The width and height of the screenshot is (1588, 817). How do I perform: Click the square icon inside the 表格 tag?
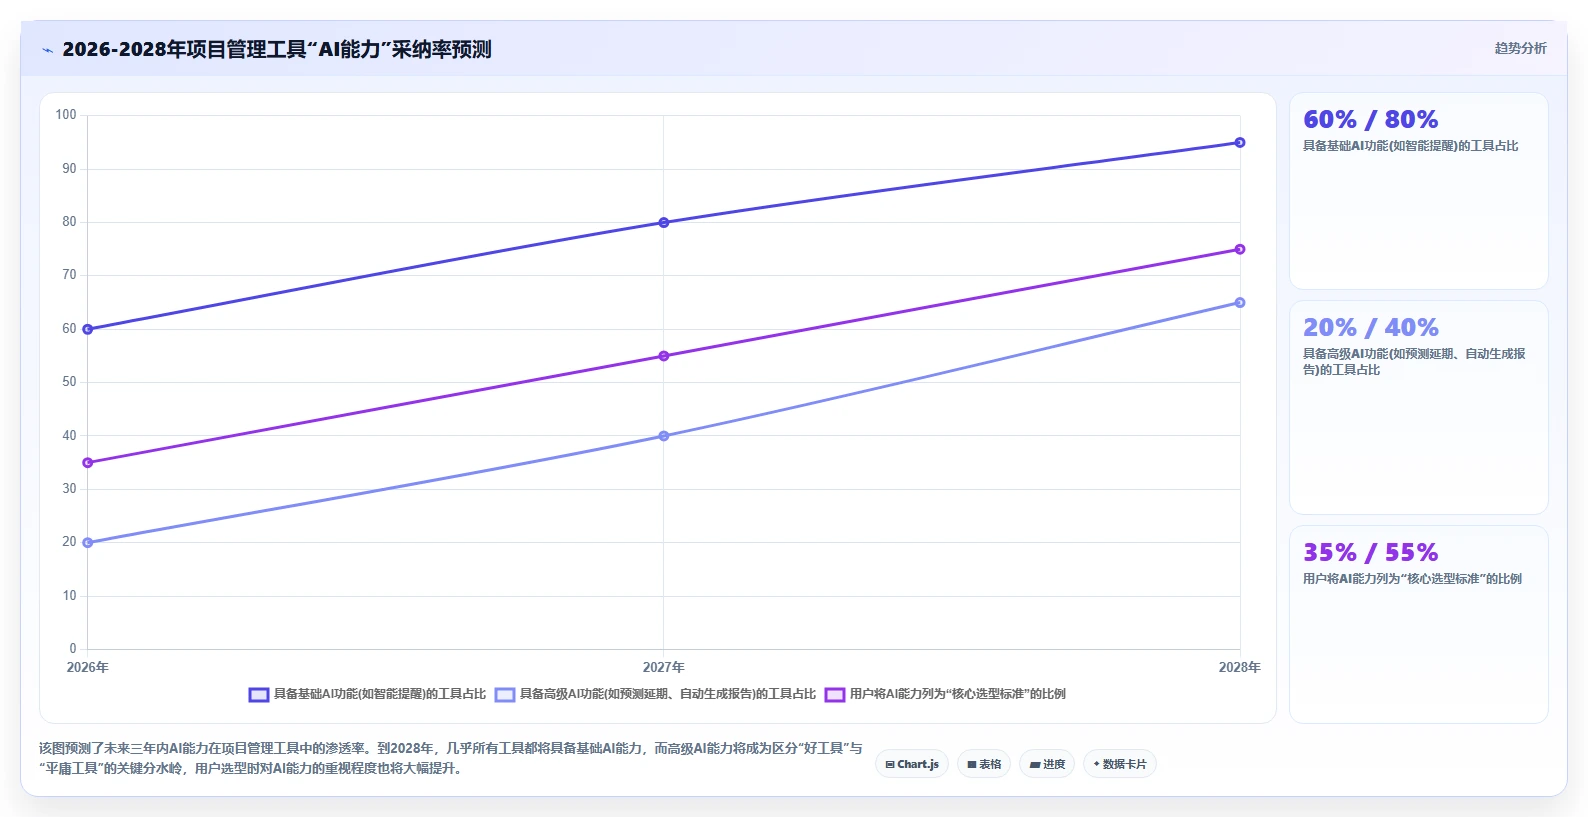(x=971, y=764)
